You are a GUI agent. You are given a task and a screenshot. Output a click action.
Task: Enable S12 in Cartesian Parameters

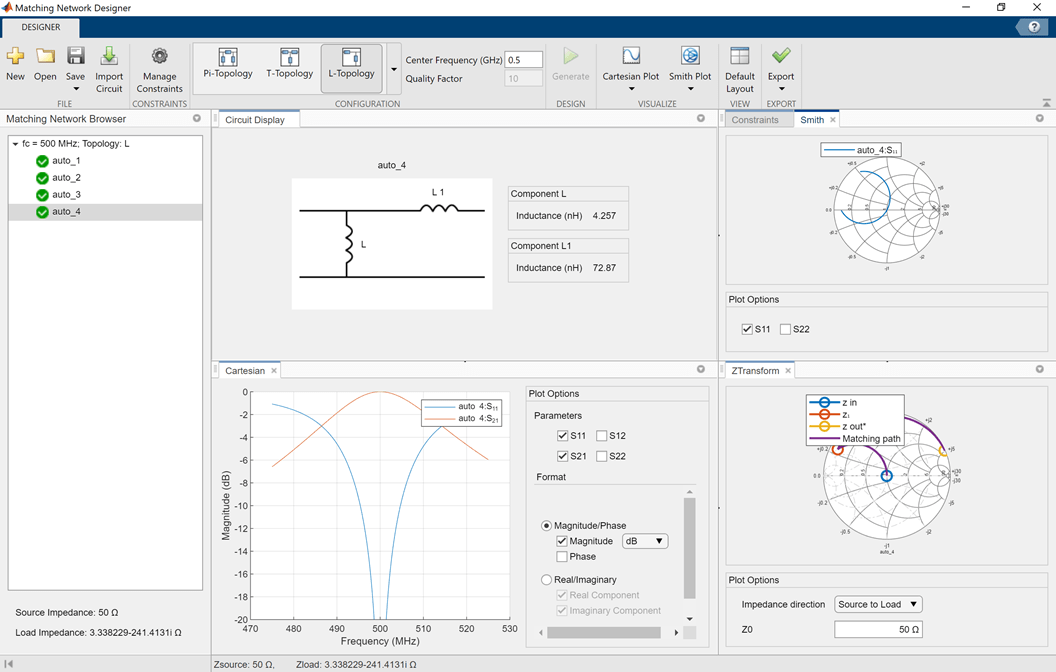(601, 436)
